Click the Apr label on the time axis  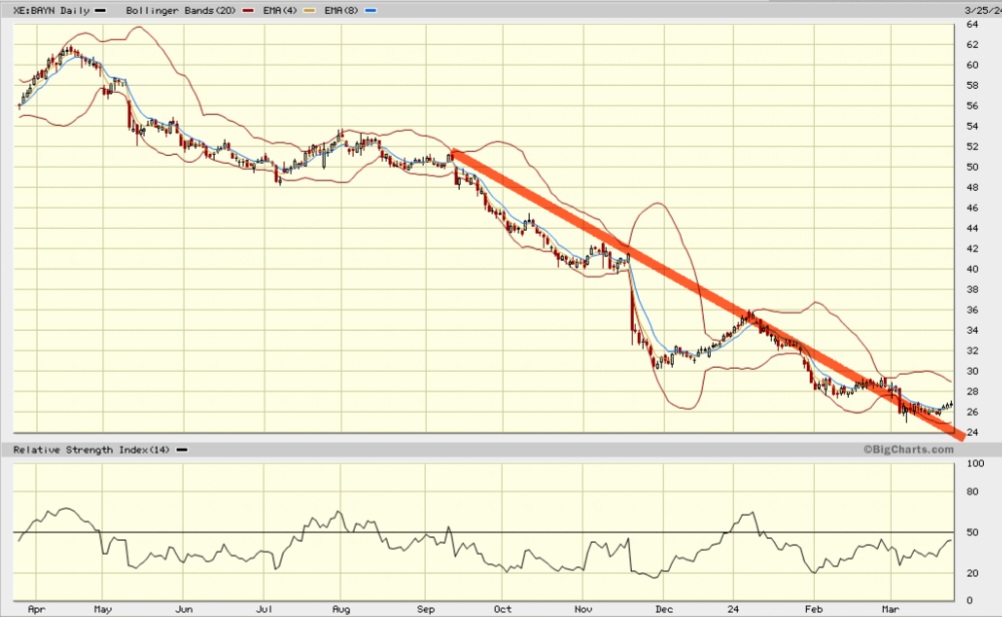pos(37,608)
